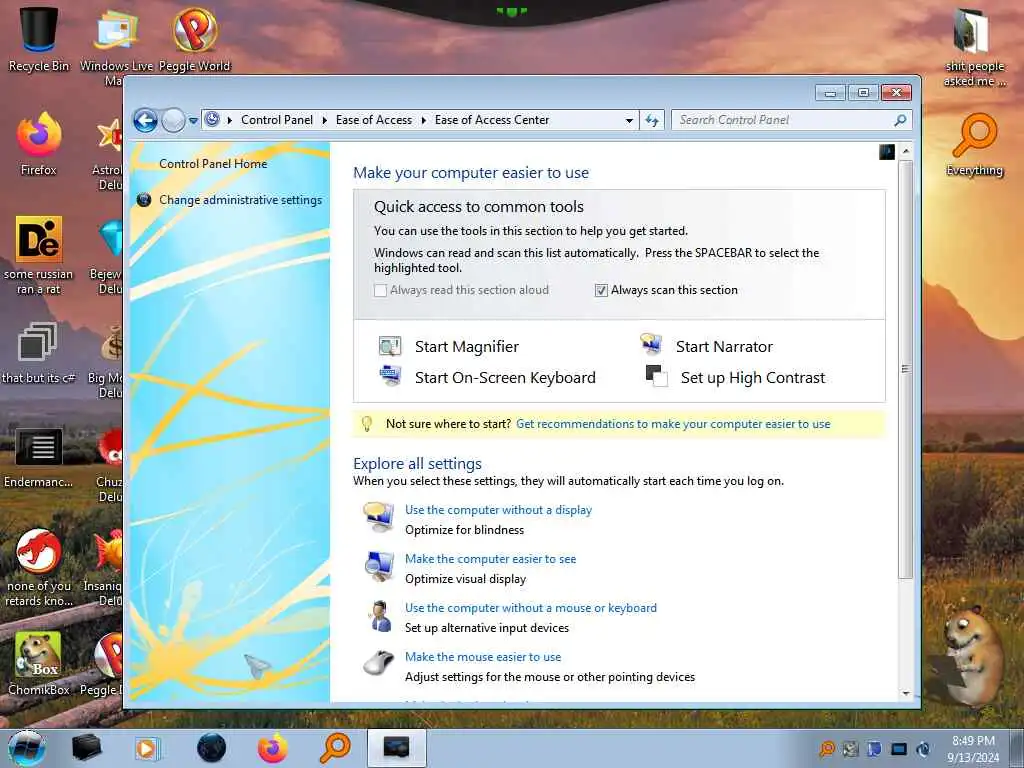Click the Start Narrator icon

651,344
